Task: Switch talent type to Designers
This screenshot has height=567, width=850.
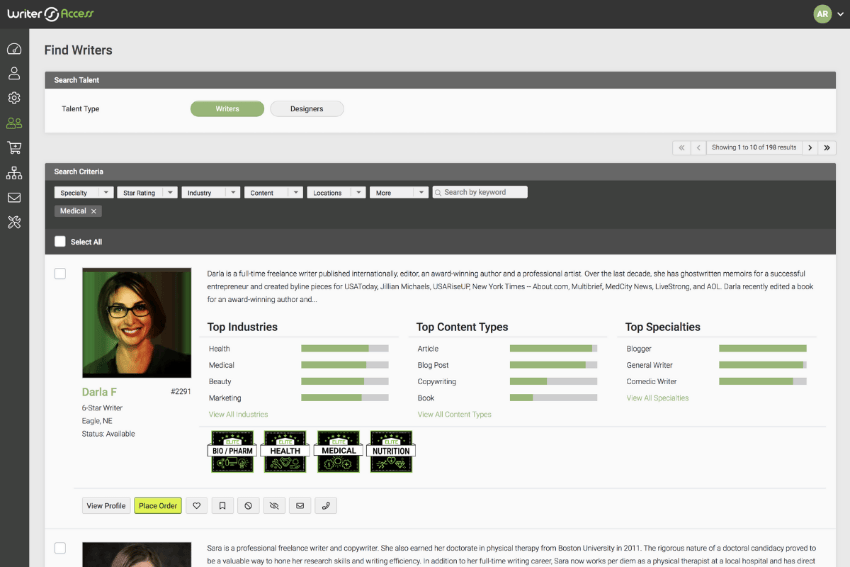Action: point(307,109)
